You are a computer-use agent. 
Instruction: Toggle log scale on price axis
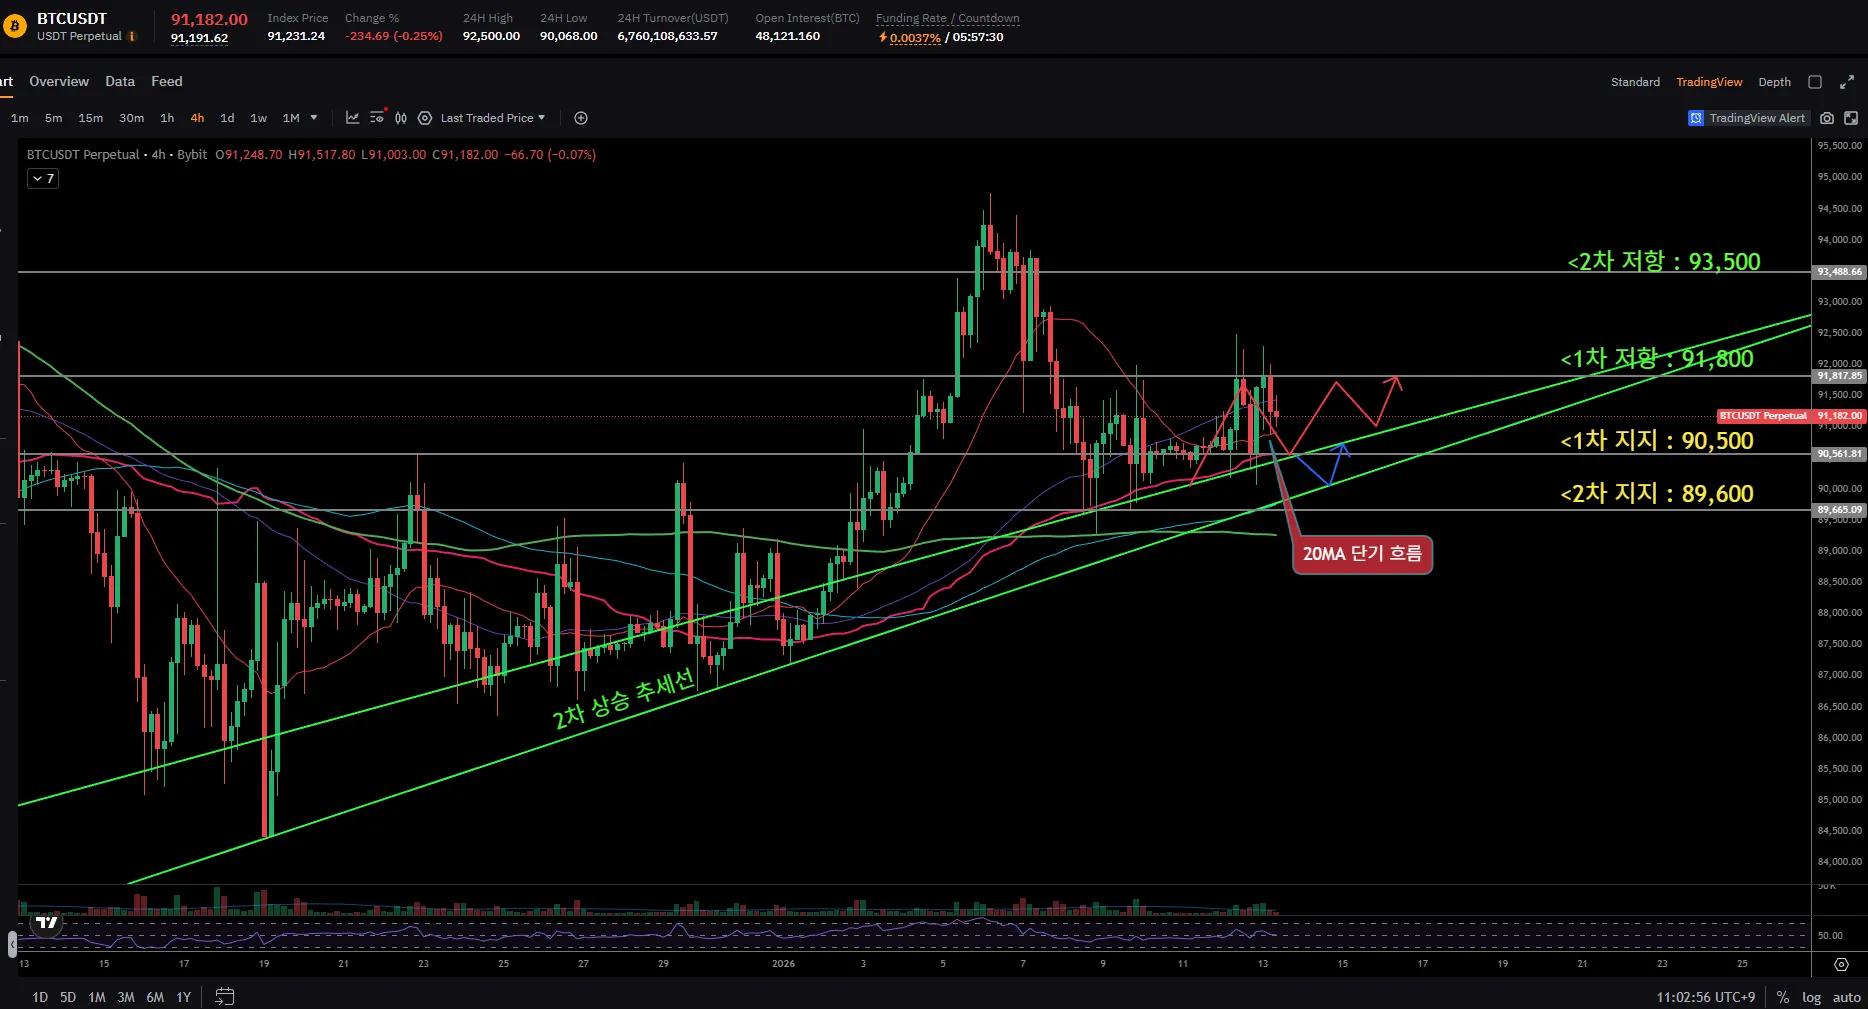(x=1811, y=997)
